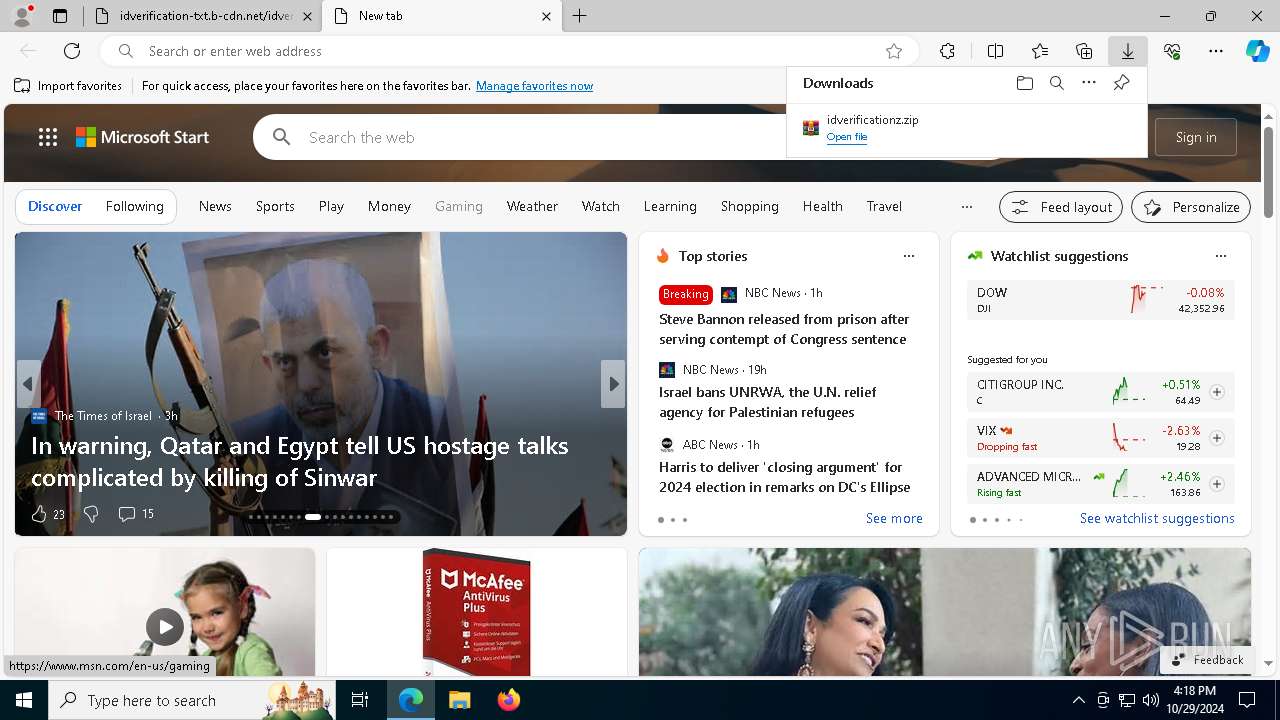Screen dimensions: 1280x720
Task: Click the Feedback button
Action: coord(1207,660)
